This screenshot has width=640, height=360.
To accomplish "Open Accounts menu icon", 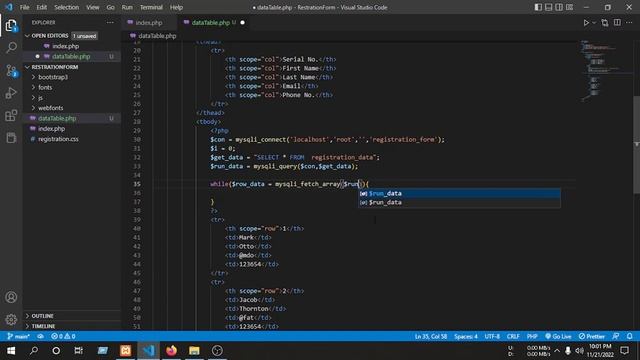I will coord(11,297).
